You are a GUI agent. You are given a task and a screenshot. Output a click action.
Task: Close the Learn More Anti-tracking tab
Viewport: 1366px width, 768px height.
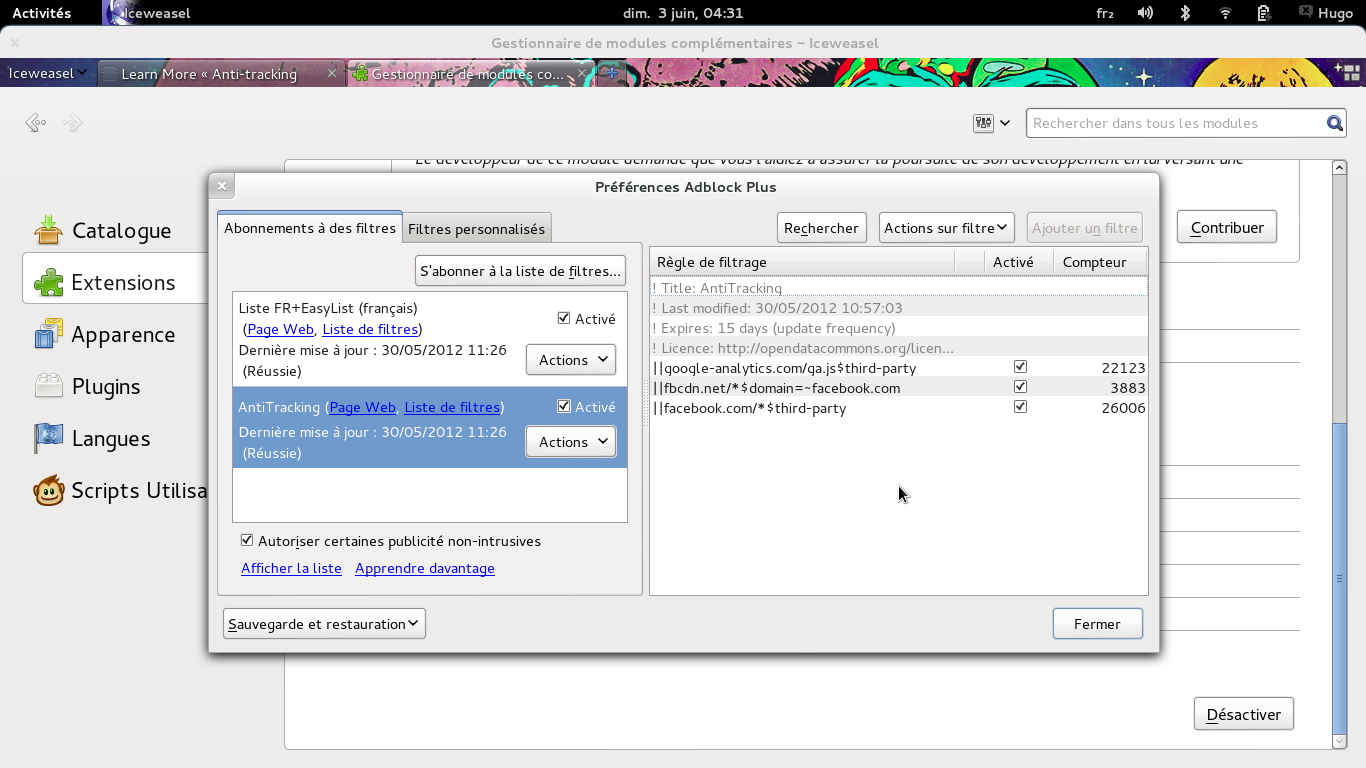pyautogui.click(x=332, y=73)
